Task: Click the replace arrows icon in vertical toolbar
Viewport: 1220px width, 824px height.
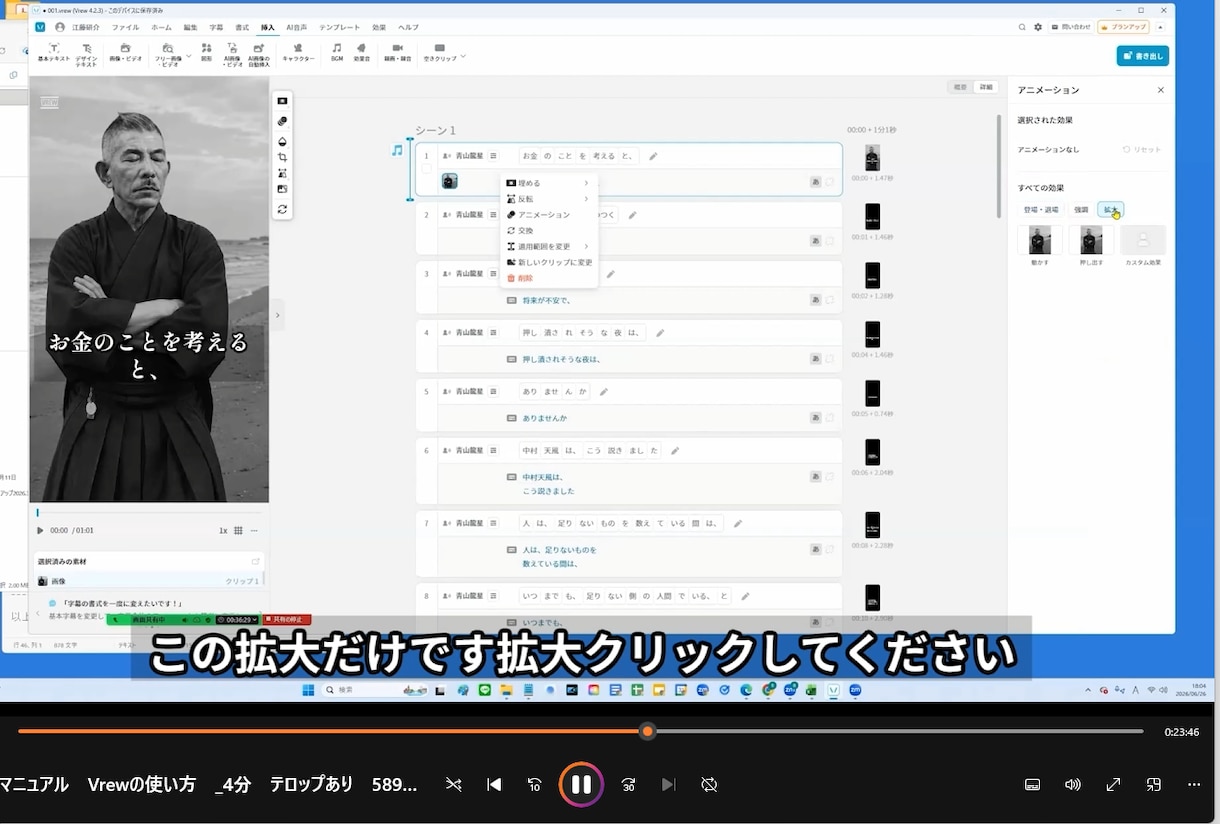Action: point(283,209)
